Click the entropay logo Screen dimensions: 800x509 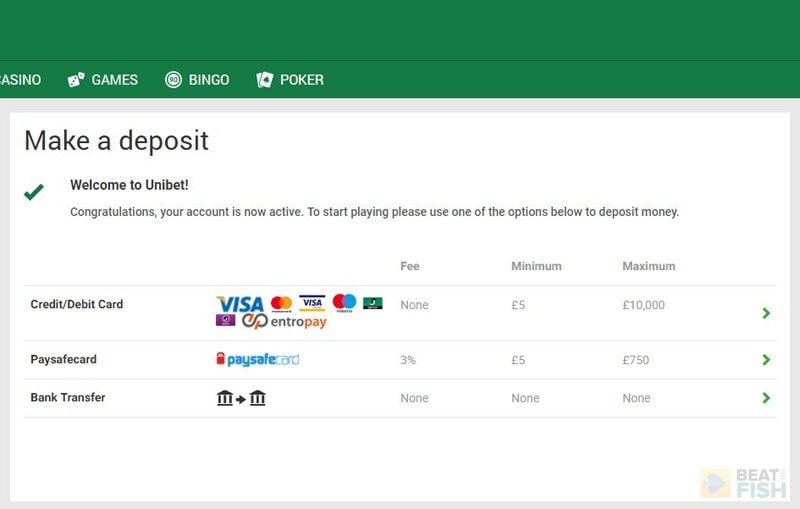(x=284, y=321)
